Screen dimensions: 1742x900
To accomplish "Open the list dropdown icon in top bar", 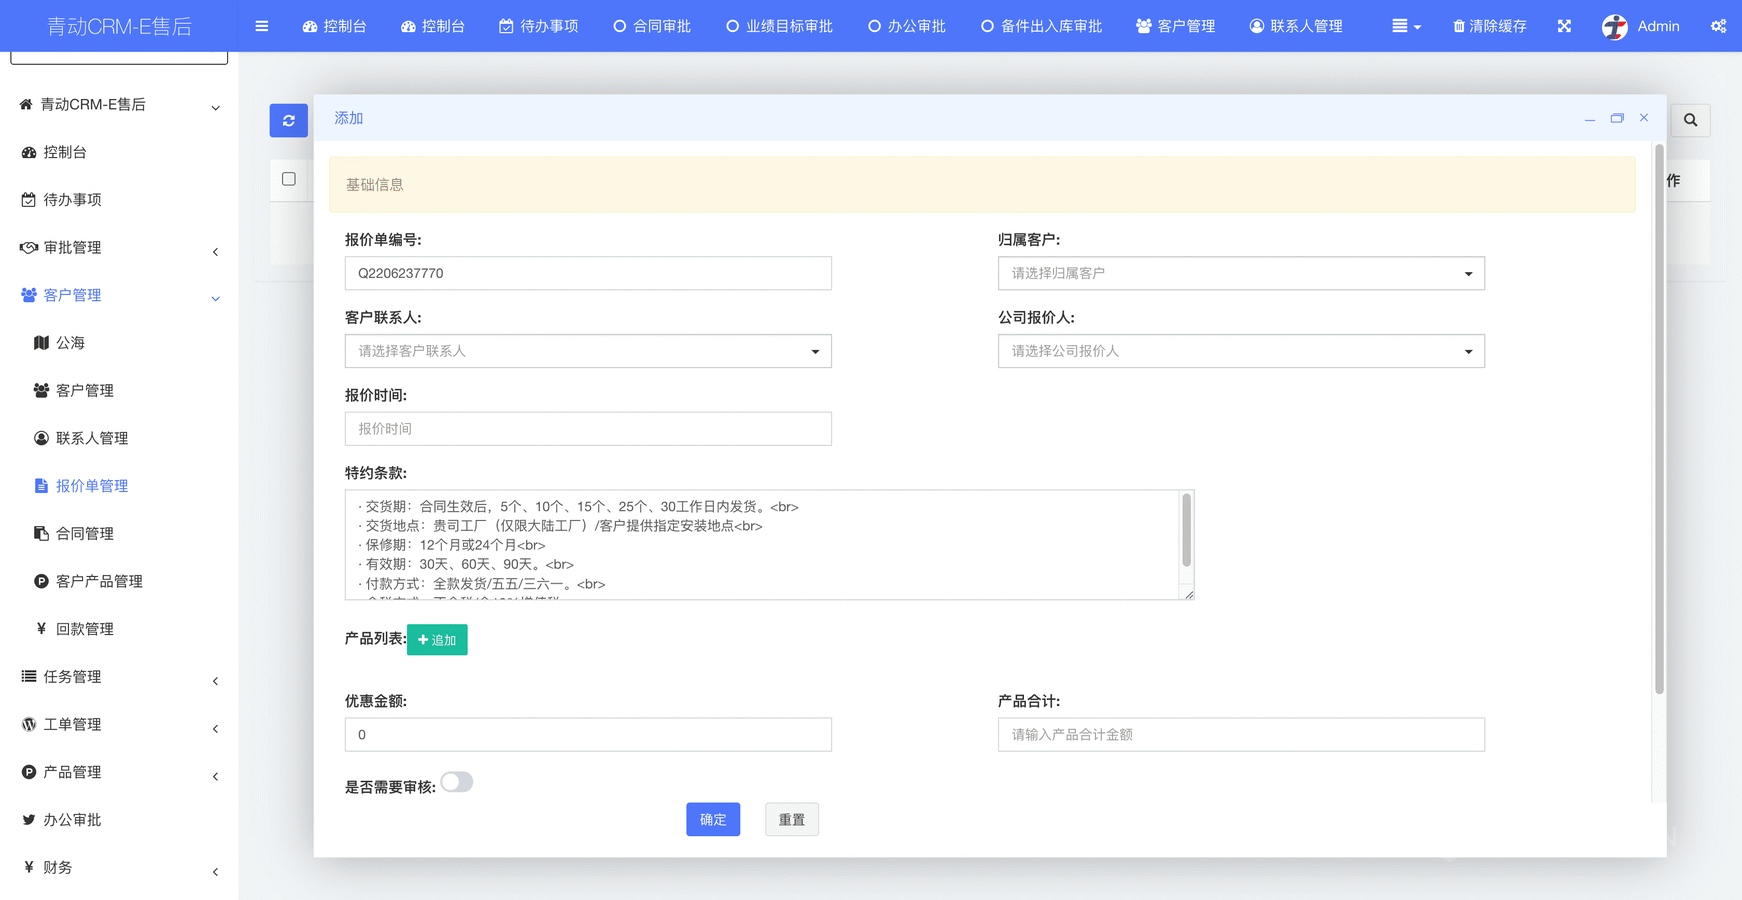I will point(1405,26).
